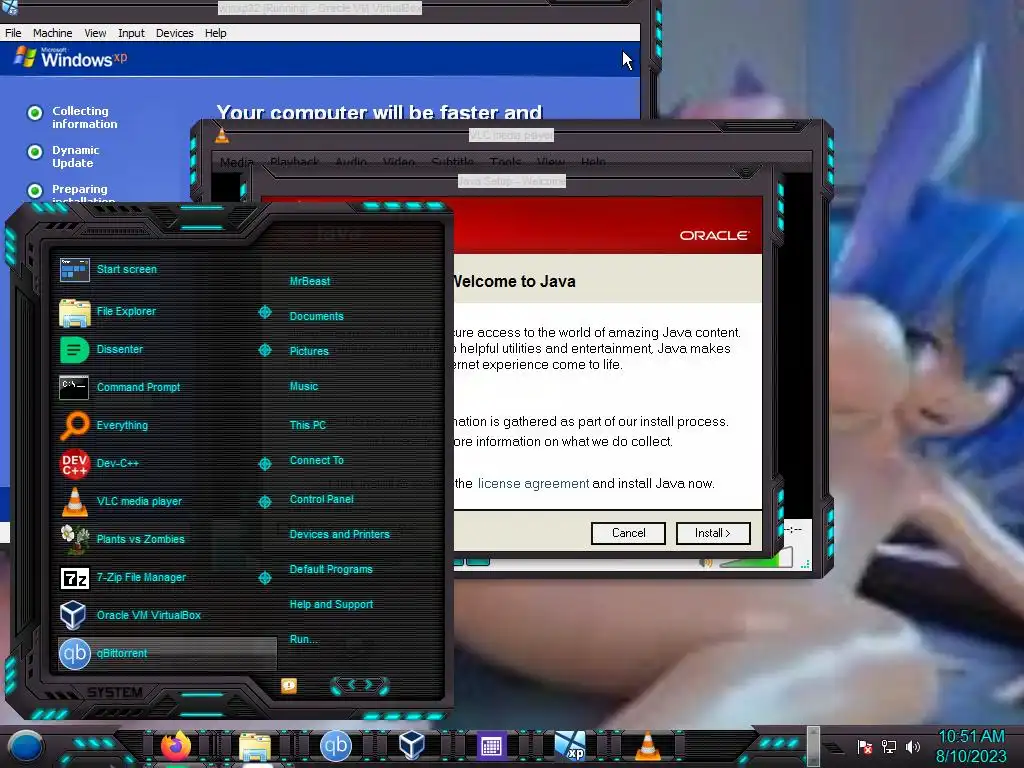Open MrBeast user folder
The height and width of the screenshot is (768, 1024).
click(x=310, y=281)
